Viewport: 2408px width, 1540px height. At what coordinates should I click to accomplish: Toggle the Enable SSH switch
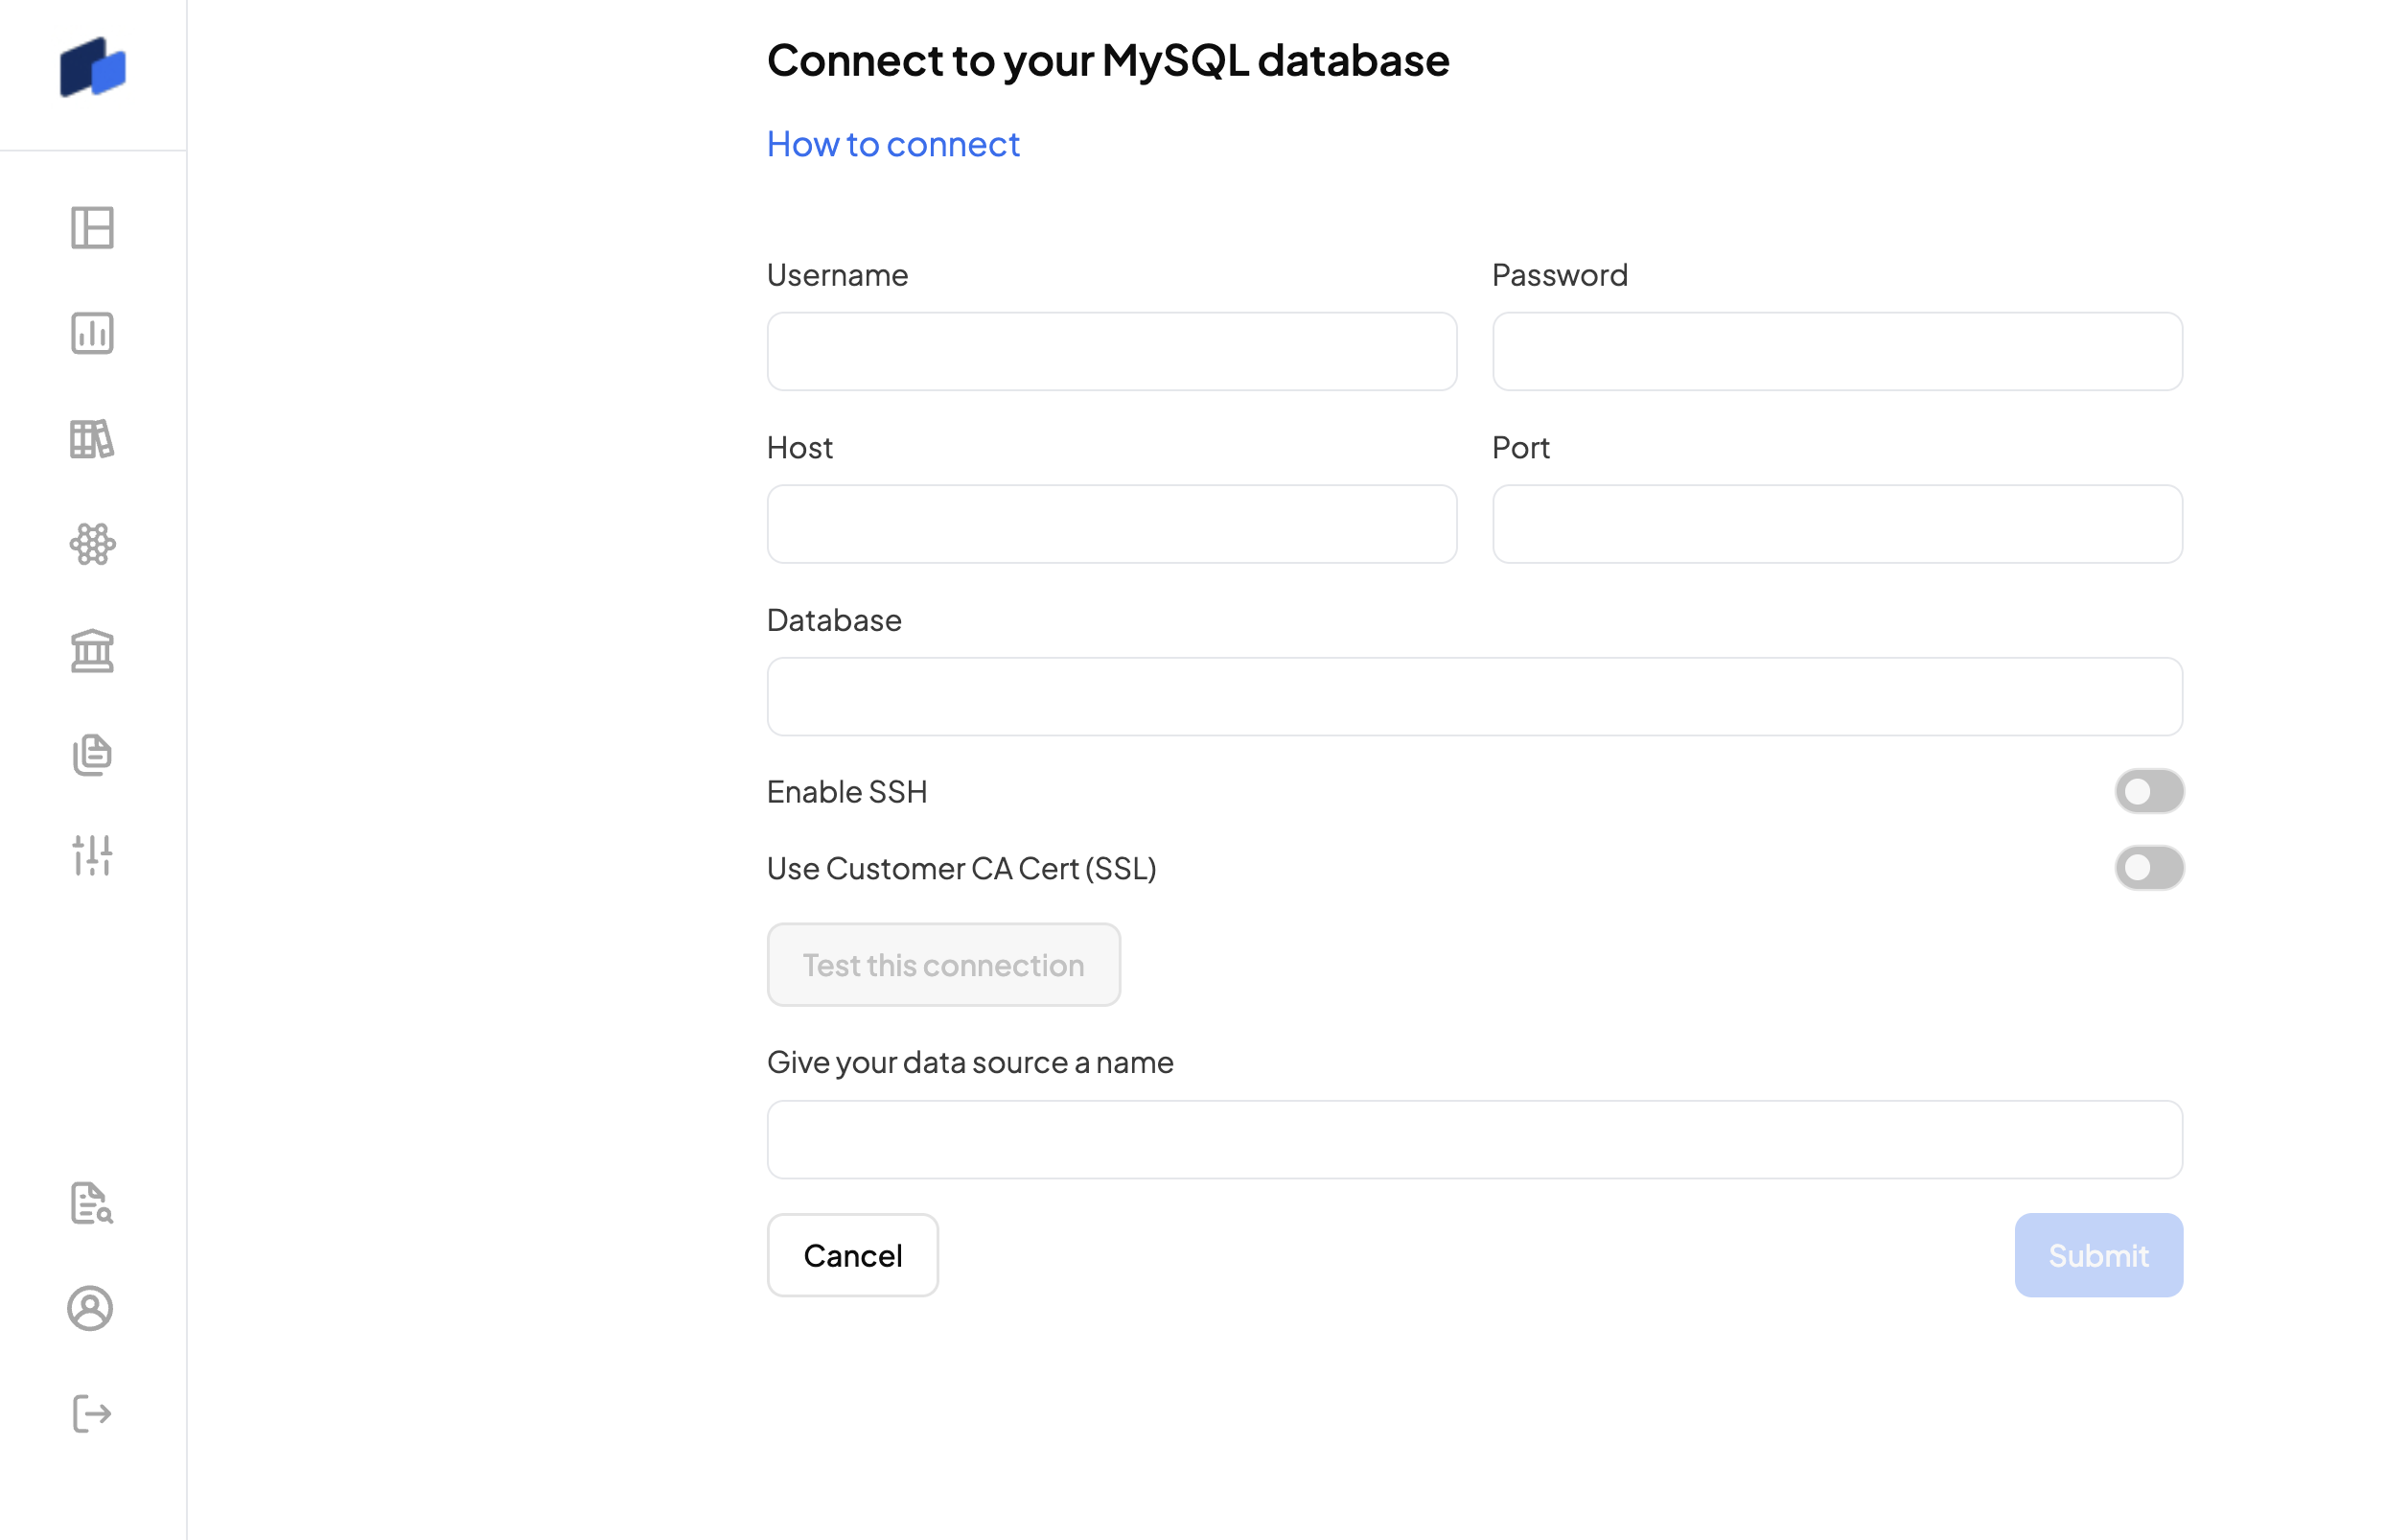[2148, 791]
